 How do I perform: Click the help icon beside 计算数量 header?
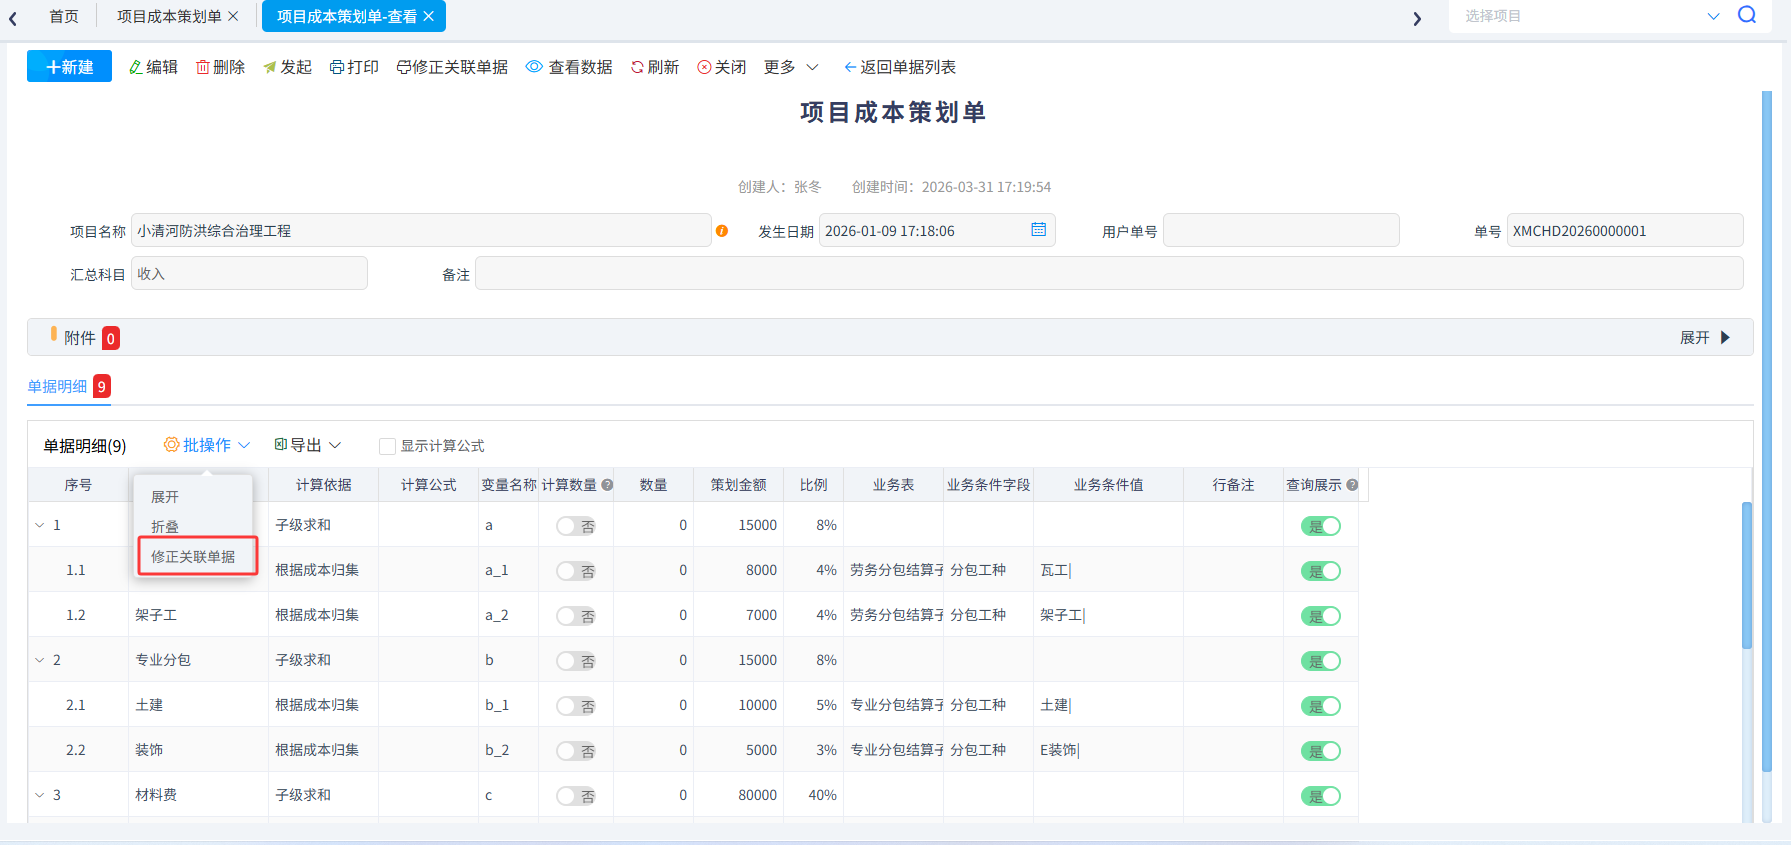pyautogui.click(x=607, y=485)
